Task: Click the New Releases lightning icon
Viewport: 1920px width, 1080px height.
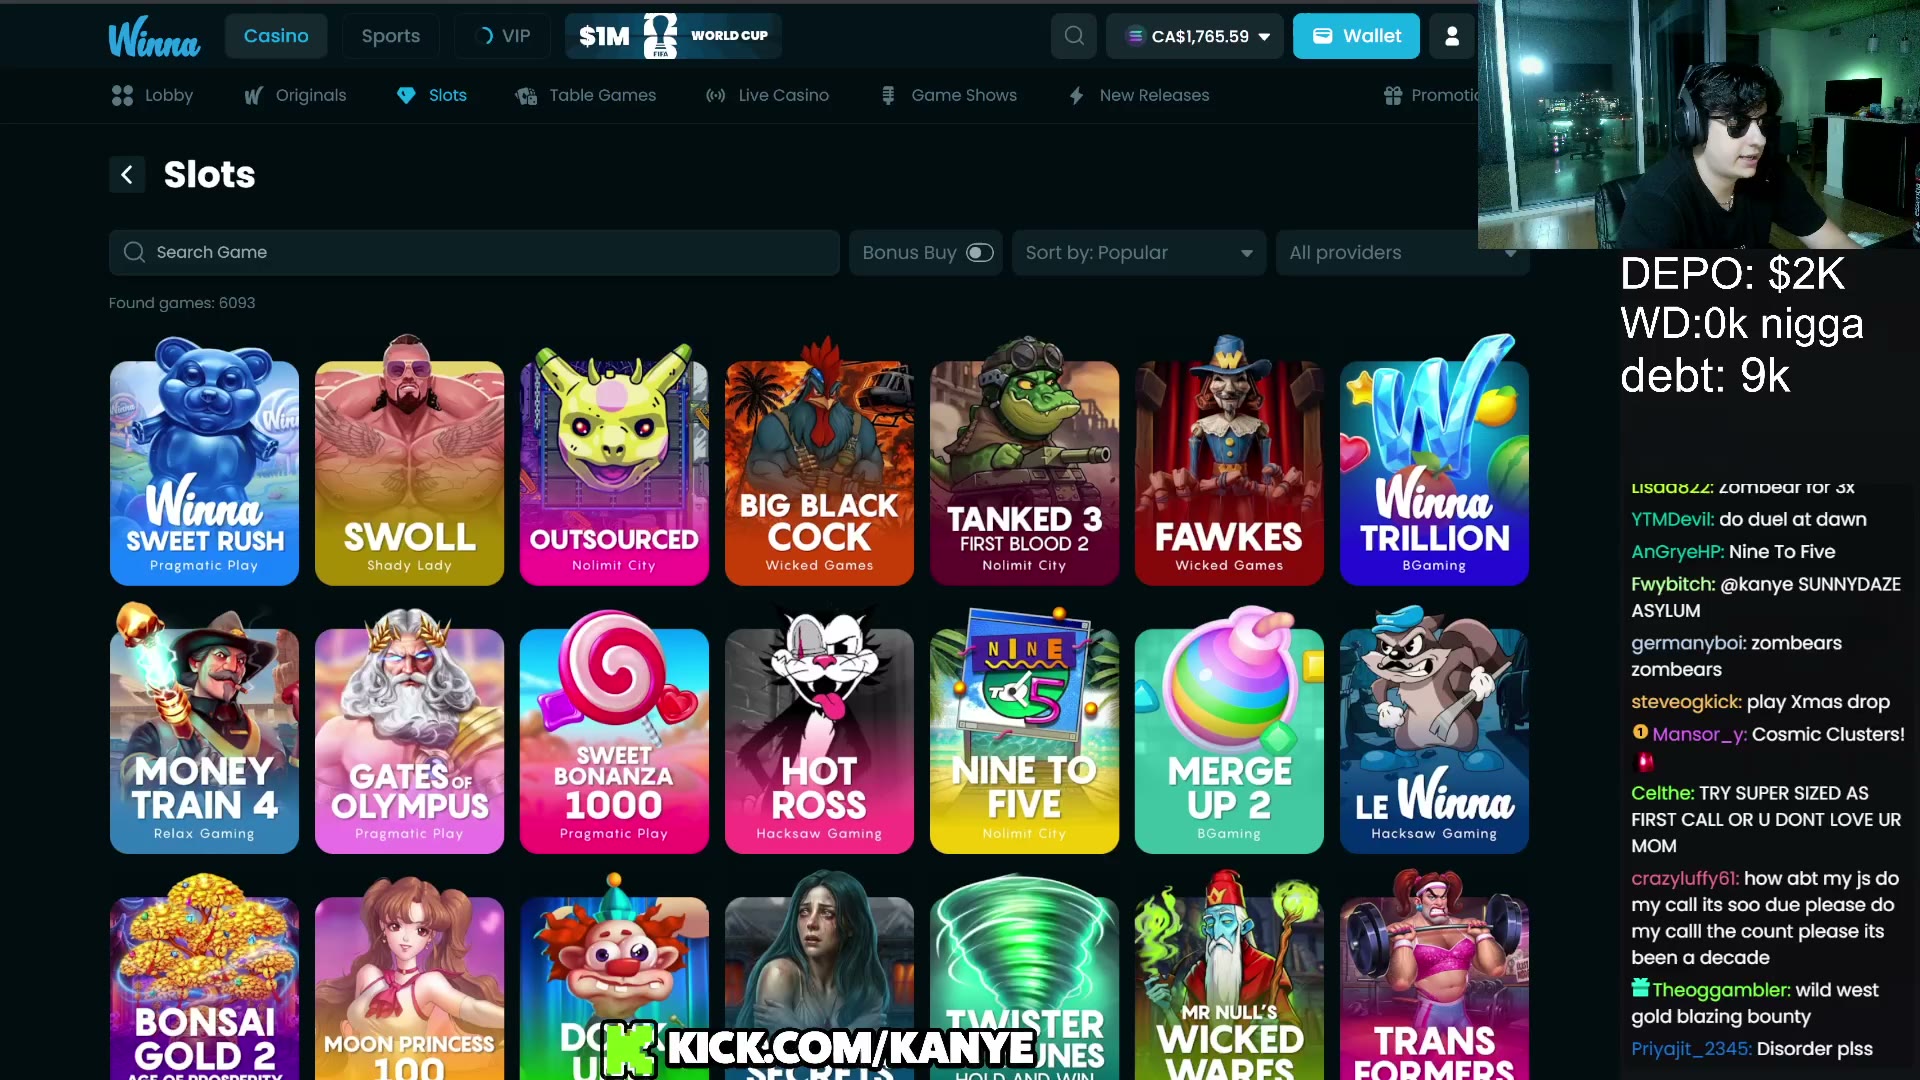Action: pyautogui.click(x=1076, y=95)
